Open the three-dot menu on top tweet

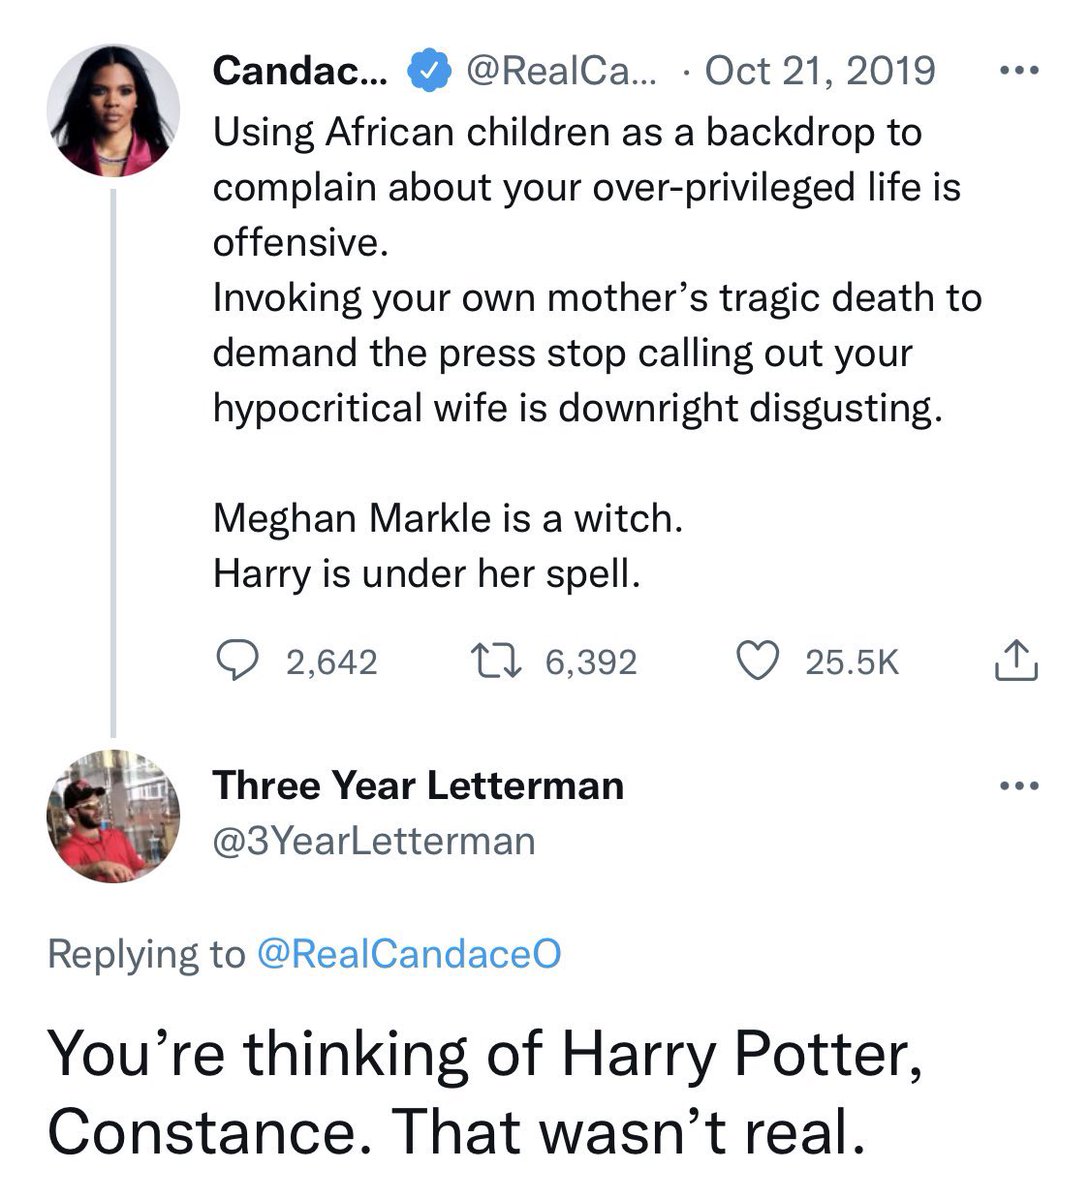pos(1020,71)
